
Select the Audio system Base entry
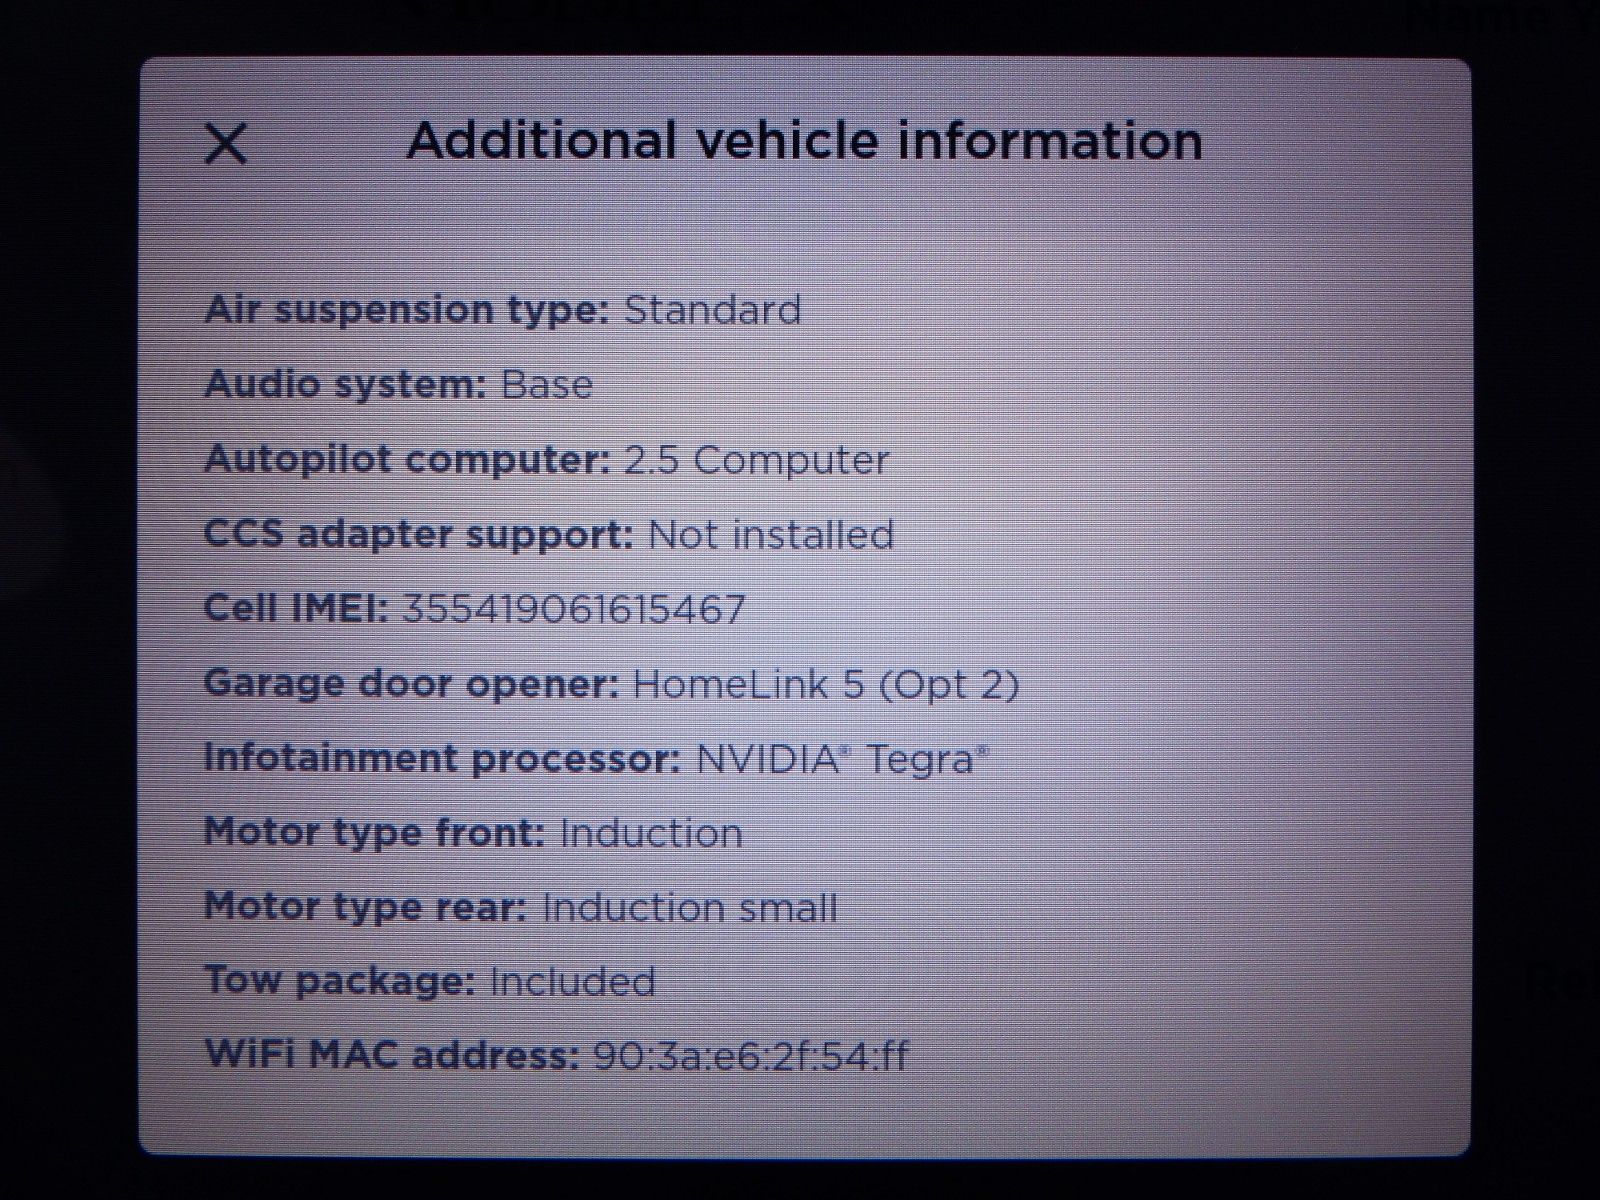tap(398, 384)
